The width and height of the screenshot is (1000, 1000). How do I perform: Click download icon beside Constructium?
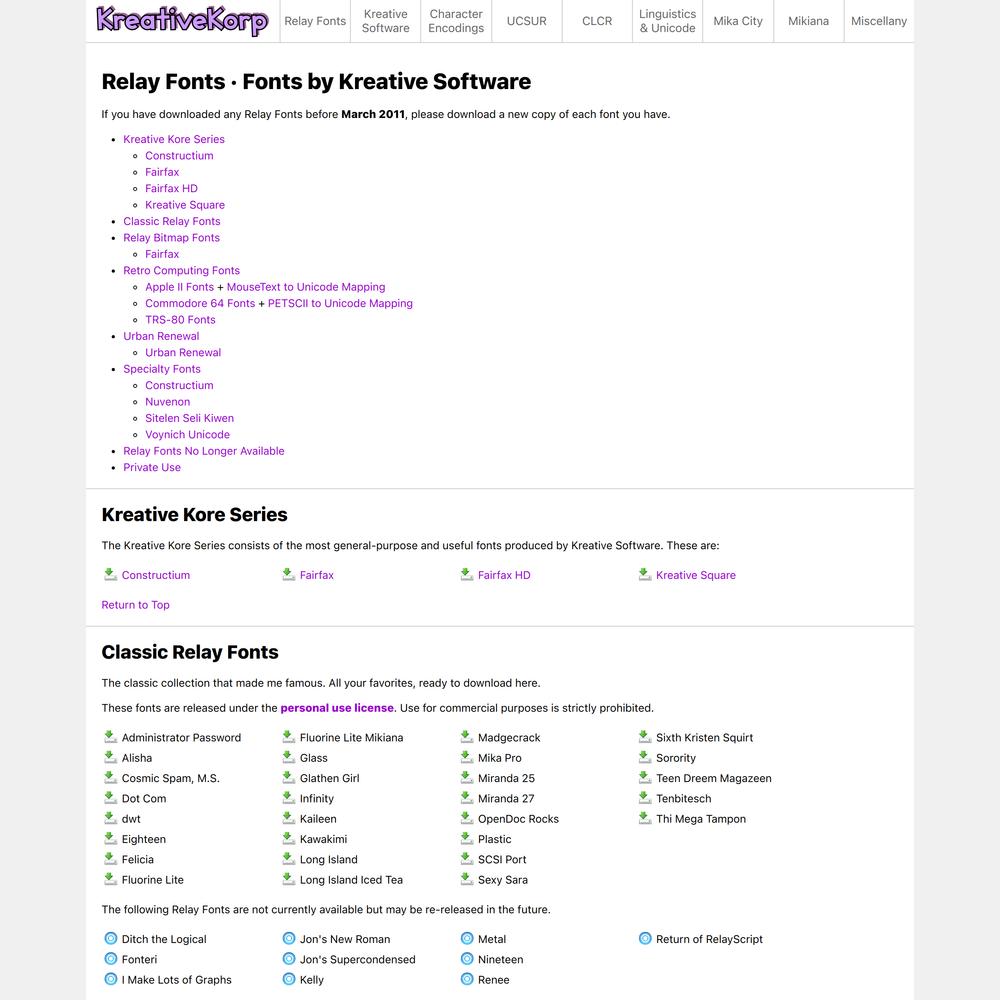pos(110,575)
